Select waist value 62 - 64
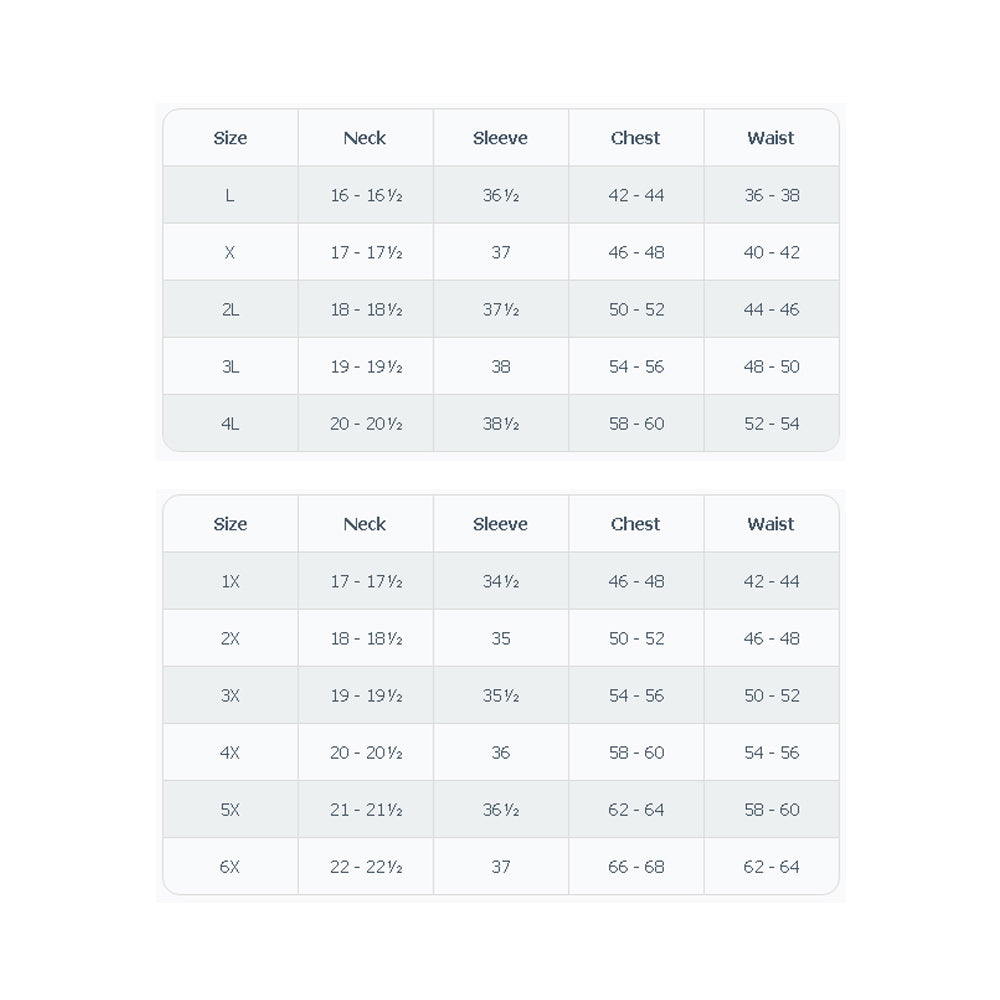Screen dimensions: 1000x1000 [x=772, y=867]
